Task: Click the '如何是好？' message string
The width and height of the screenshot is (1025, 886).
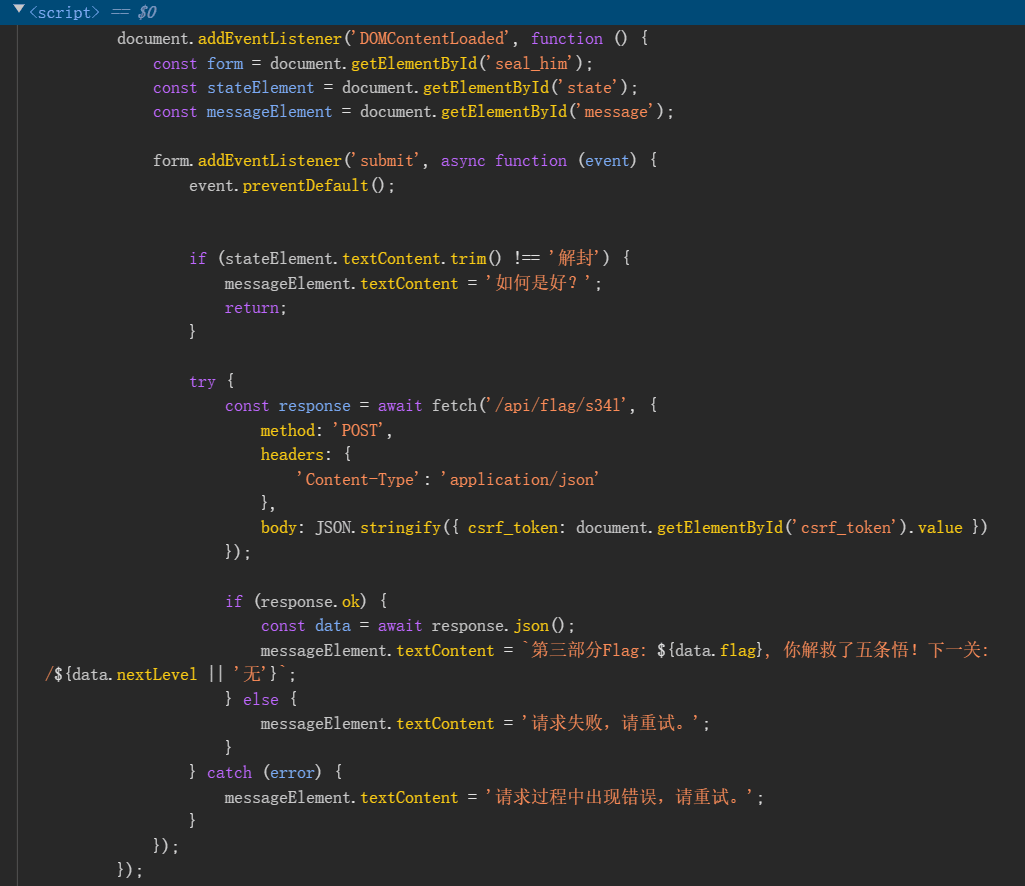Action: pyautogui.click(x=544, y=284)
